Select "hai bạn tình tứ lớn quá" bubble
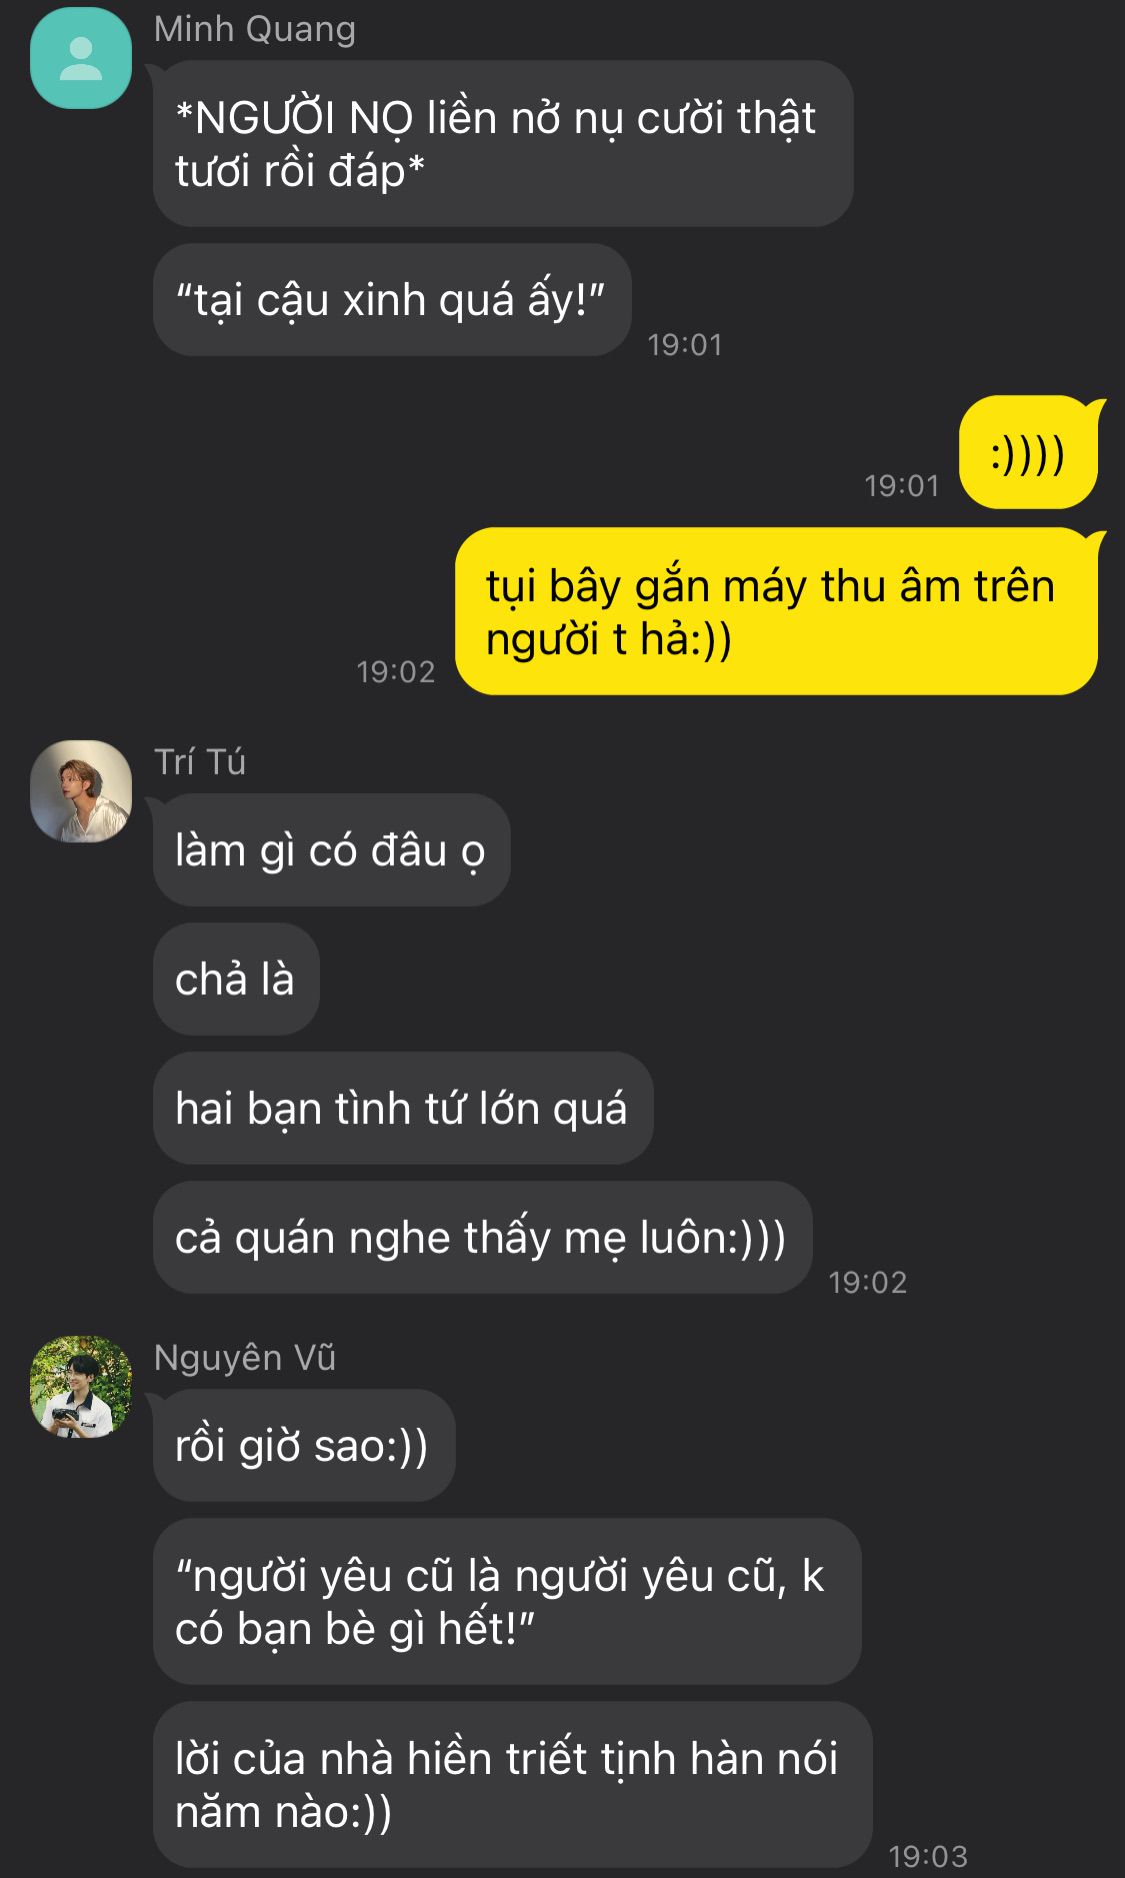This screenshot has width=1125, height=1878. click(403, 1108)
